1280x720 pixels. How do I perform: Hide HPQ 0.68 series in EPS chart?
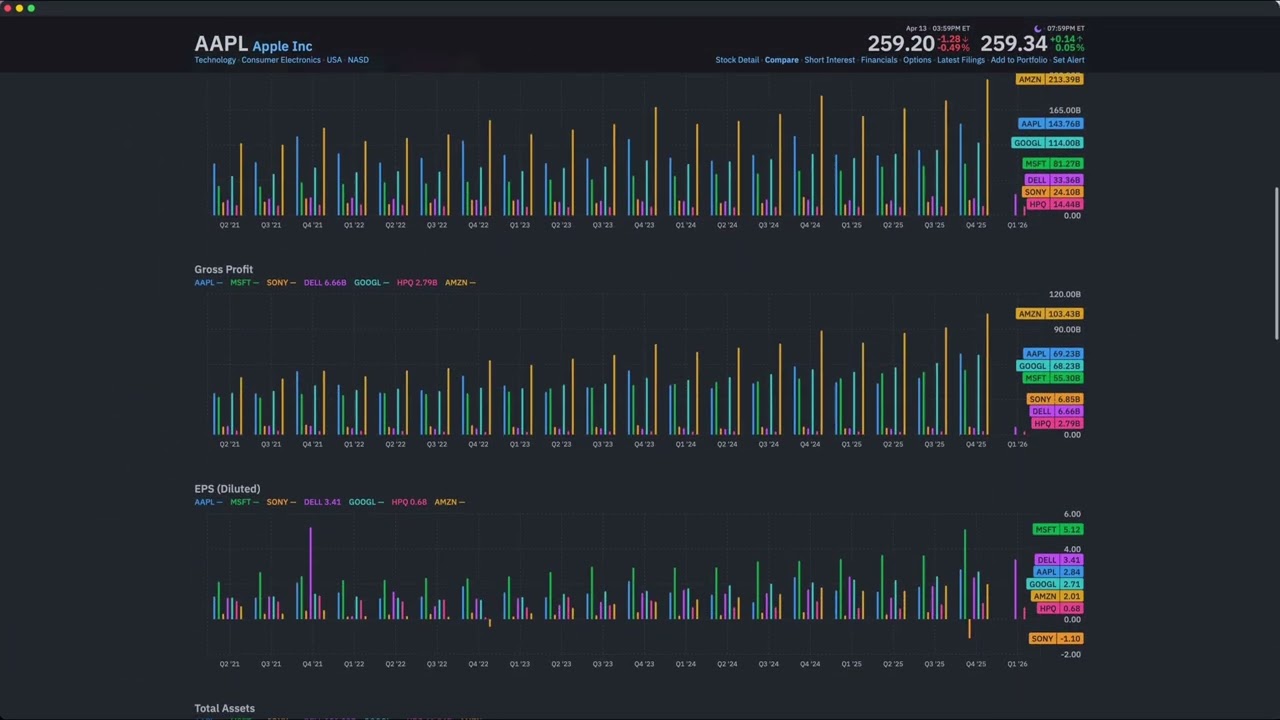click(x=409, y=502)
